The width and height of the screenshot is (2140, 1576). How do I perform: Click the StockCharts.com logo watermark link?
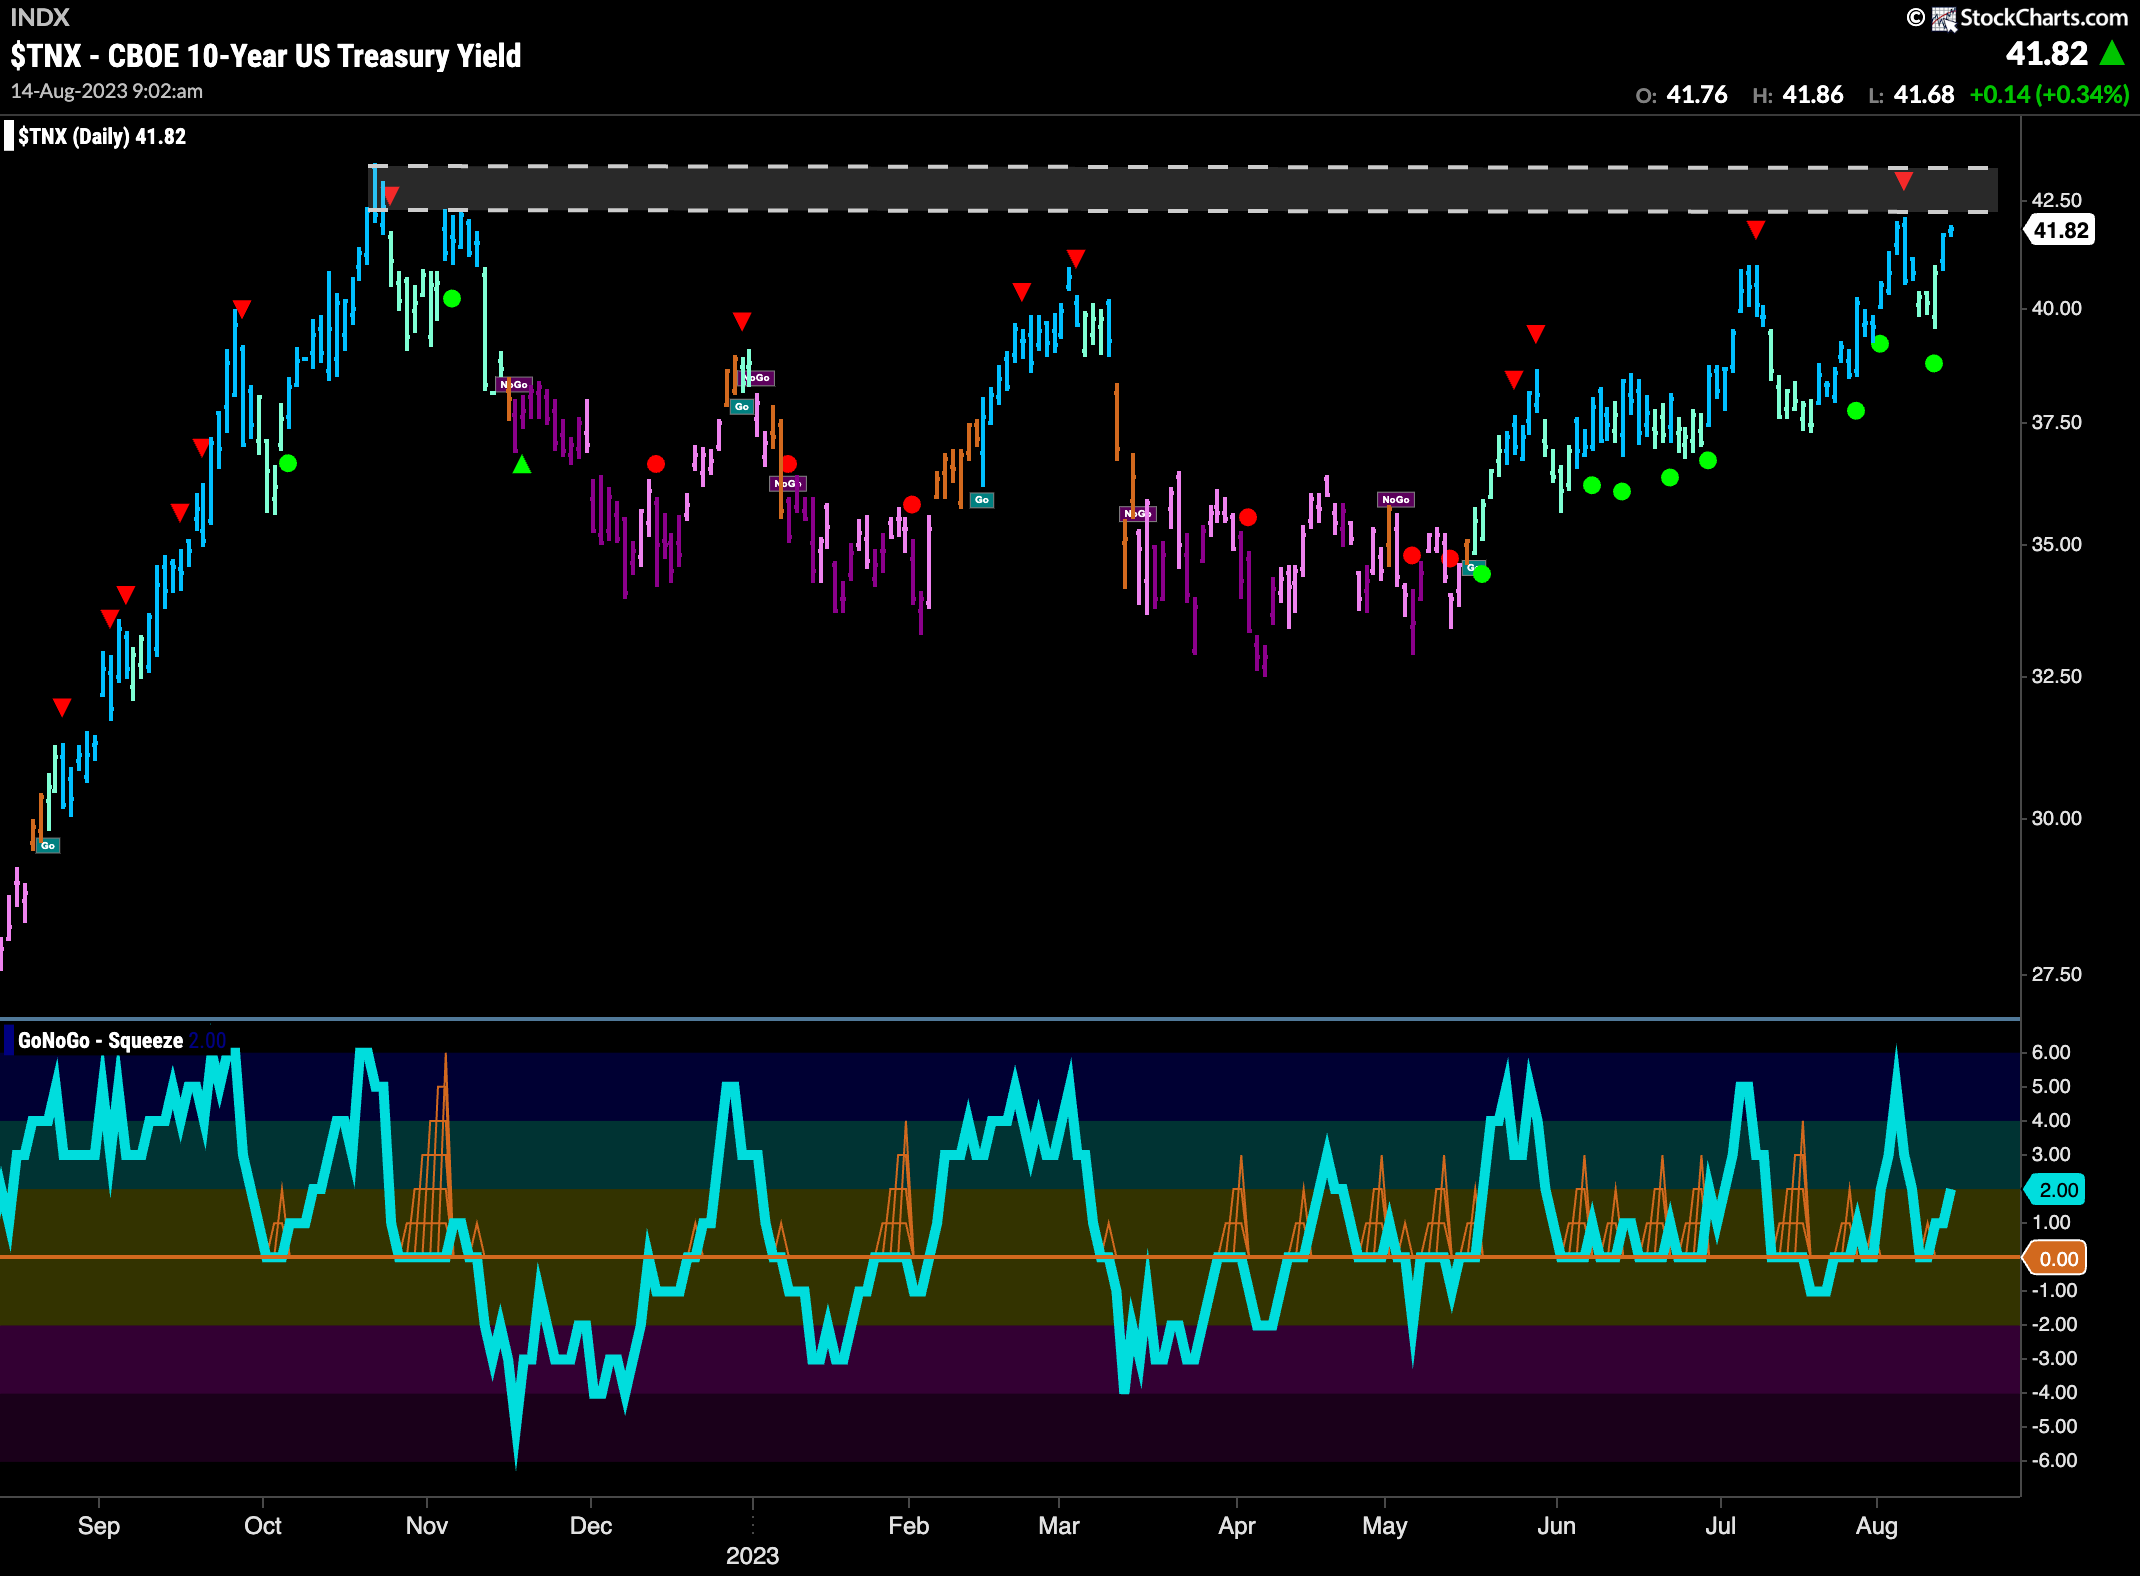(x=2018, y=17)
